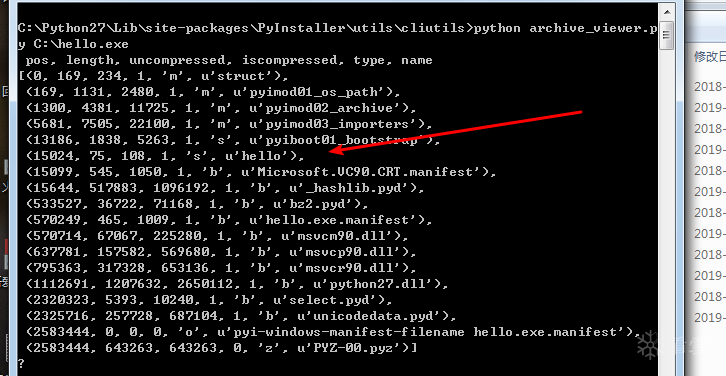Click the console scrollbar thumb grip
The image size is (726, 376).
[667, 35]
